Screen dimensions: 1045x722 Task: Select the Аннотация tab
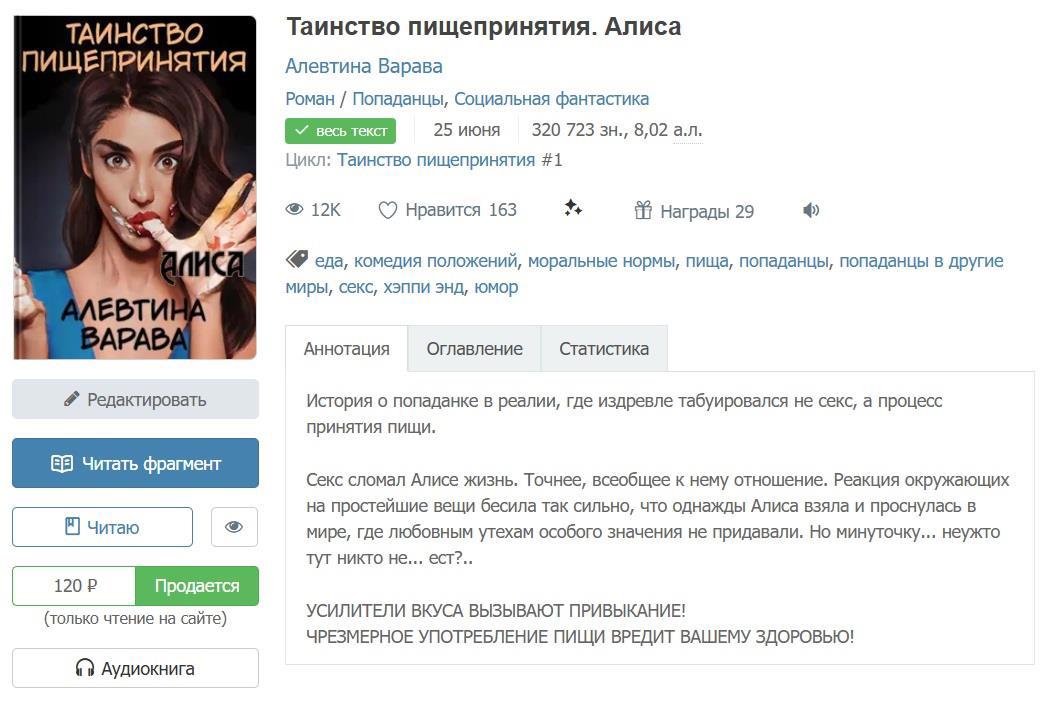[x=347, y=349]
